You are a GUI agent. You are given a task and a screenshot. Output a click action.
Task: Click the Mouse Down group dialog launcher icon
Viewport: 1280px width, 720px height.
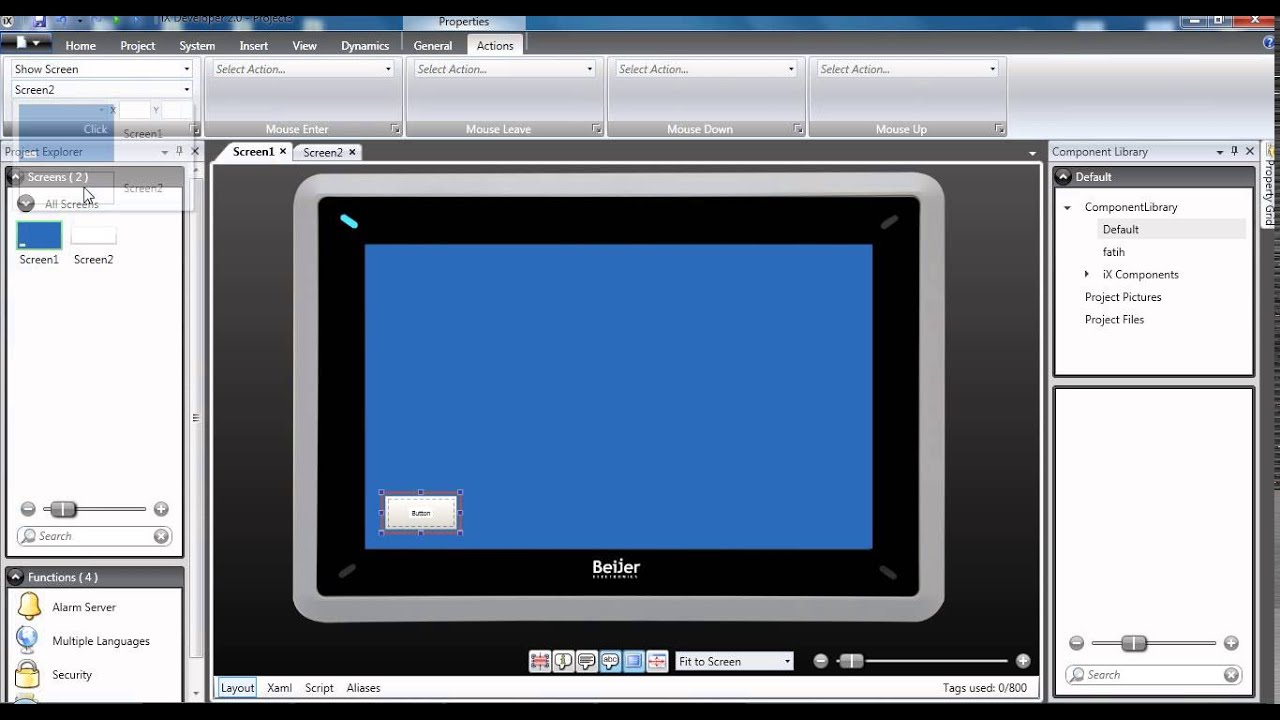point(798,129)
